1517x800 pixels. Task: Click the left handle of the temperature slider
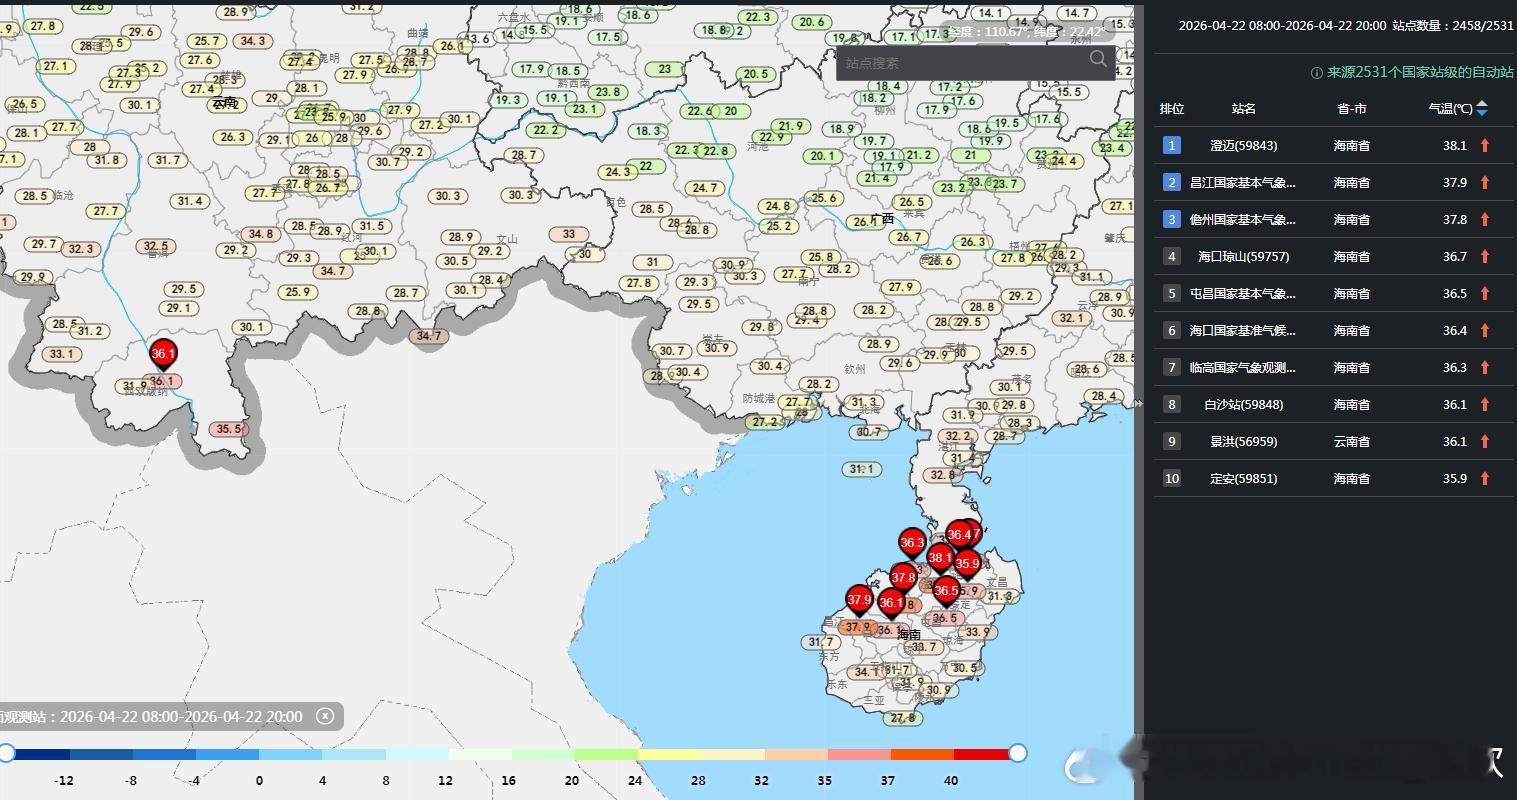7,753
